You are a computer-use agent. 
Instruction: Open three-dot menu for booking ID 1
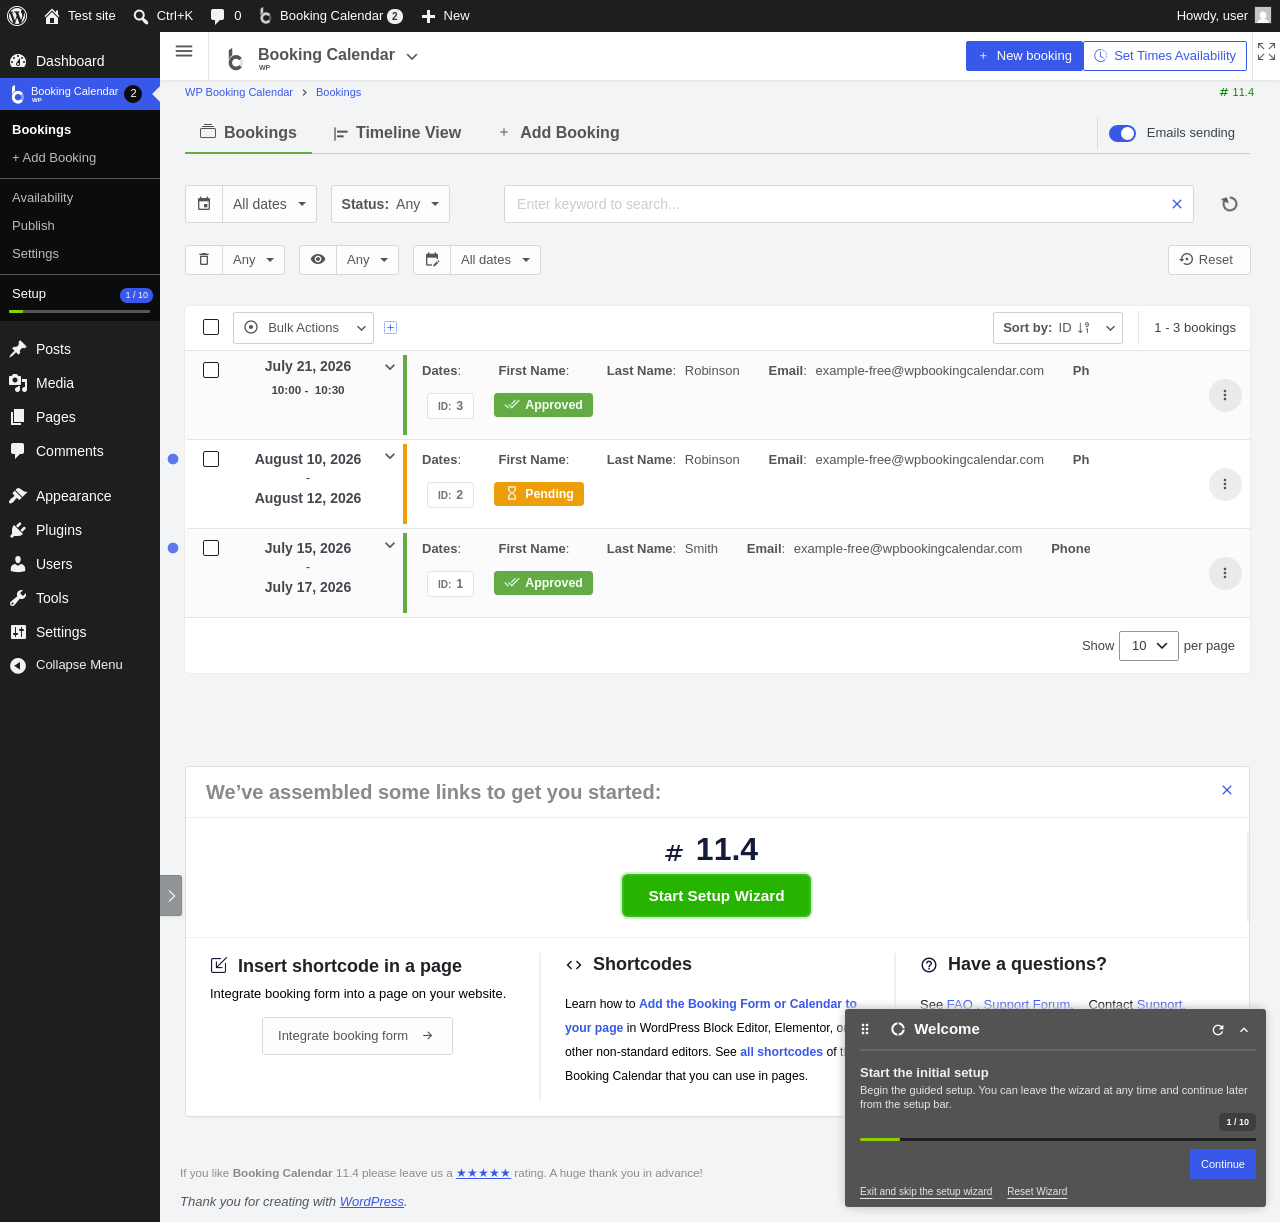point(1225,573)
